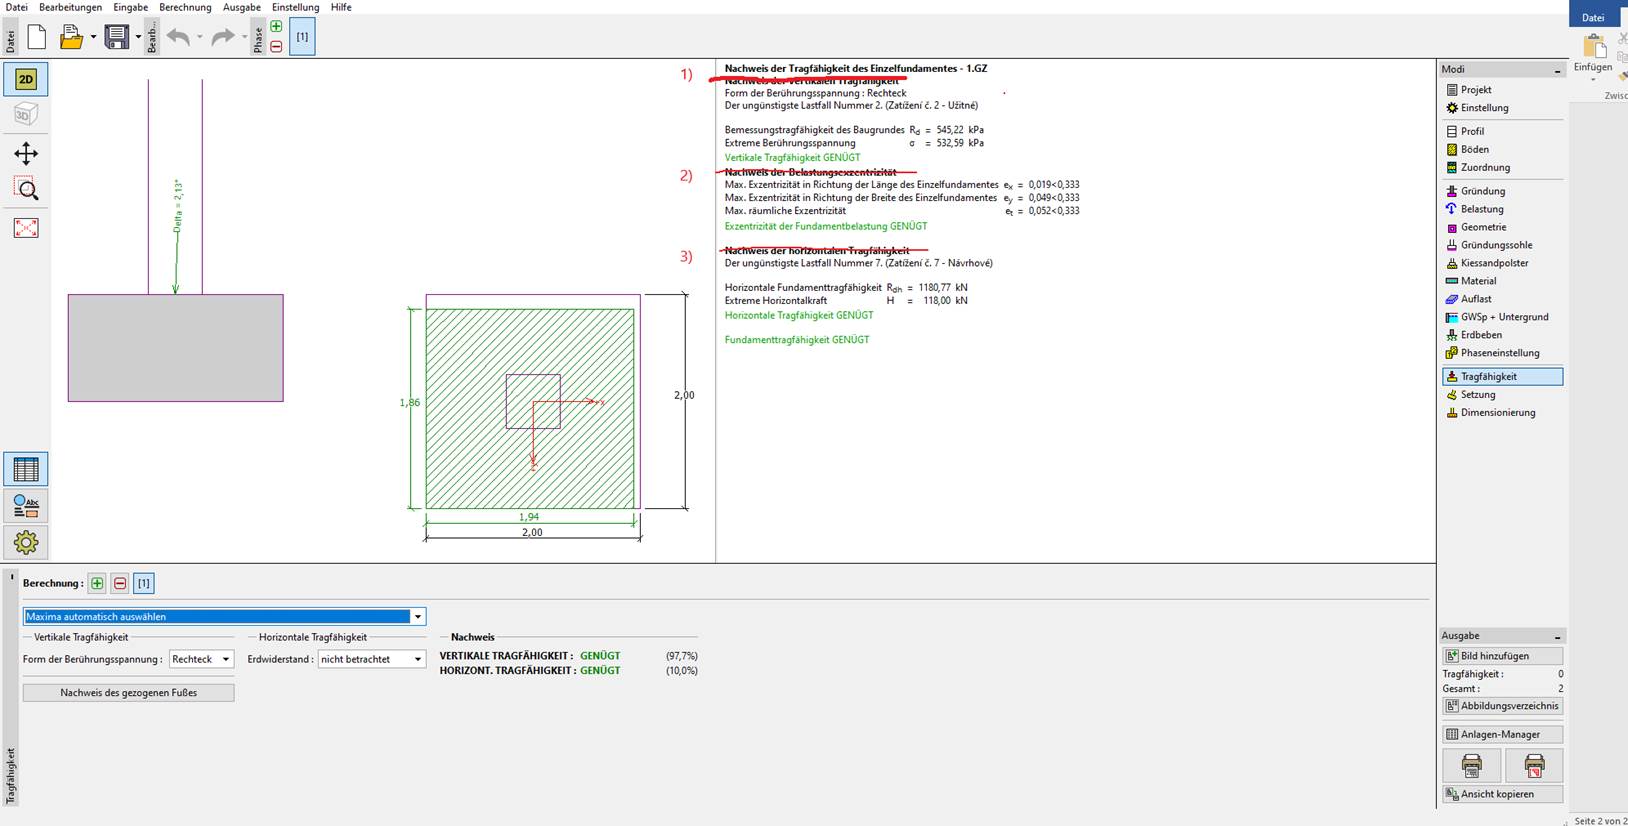Select the pan/move view tool
This screenshot has height=826, width=1628.
(26, 153)
